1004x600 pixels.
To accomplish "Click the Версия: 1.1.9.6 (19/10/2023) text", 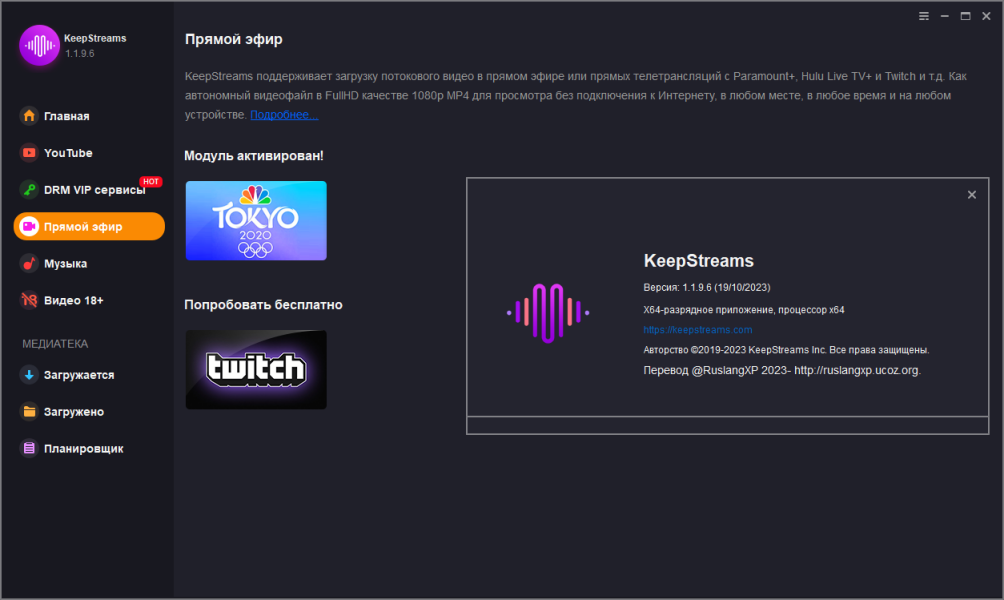I will tap(706, 288).
